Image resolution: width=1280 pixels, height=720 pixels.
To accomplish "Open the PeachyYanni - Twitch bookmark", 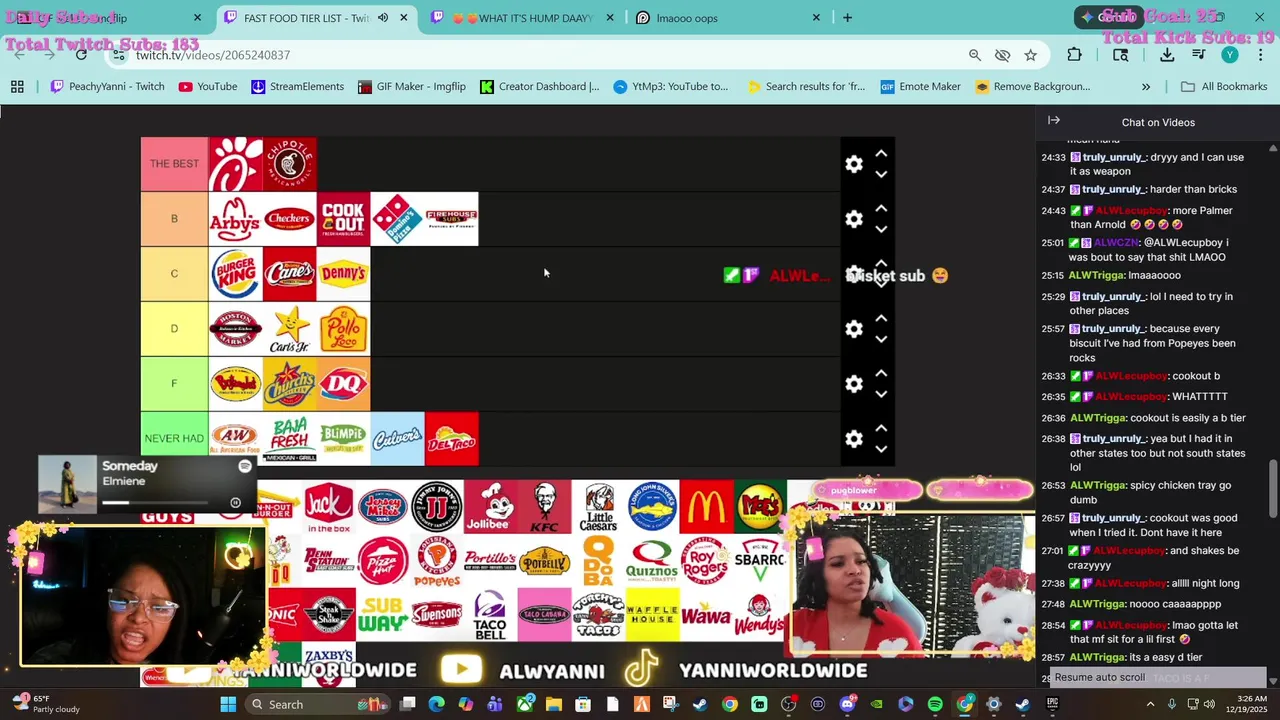I will 107,87.
